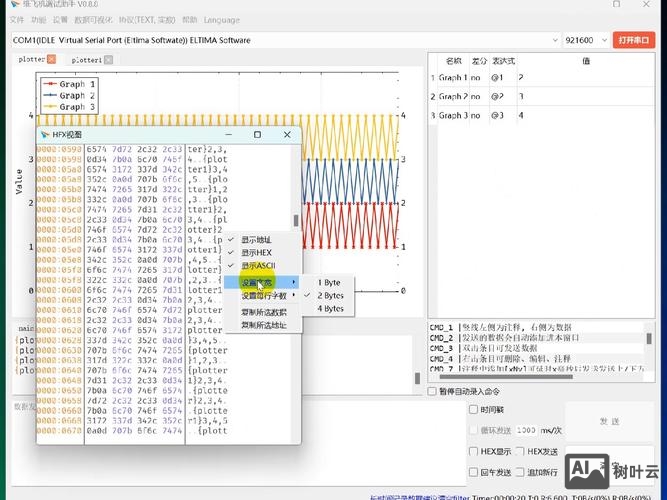Expand the 设置每行字数 submenu
667x500 pixels.
point(265,296)
